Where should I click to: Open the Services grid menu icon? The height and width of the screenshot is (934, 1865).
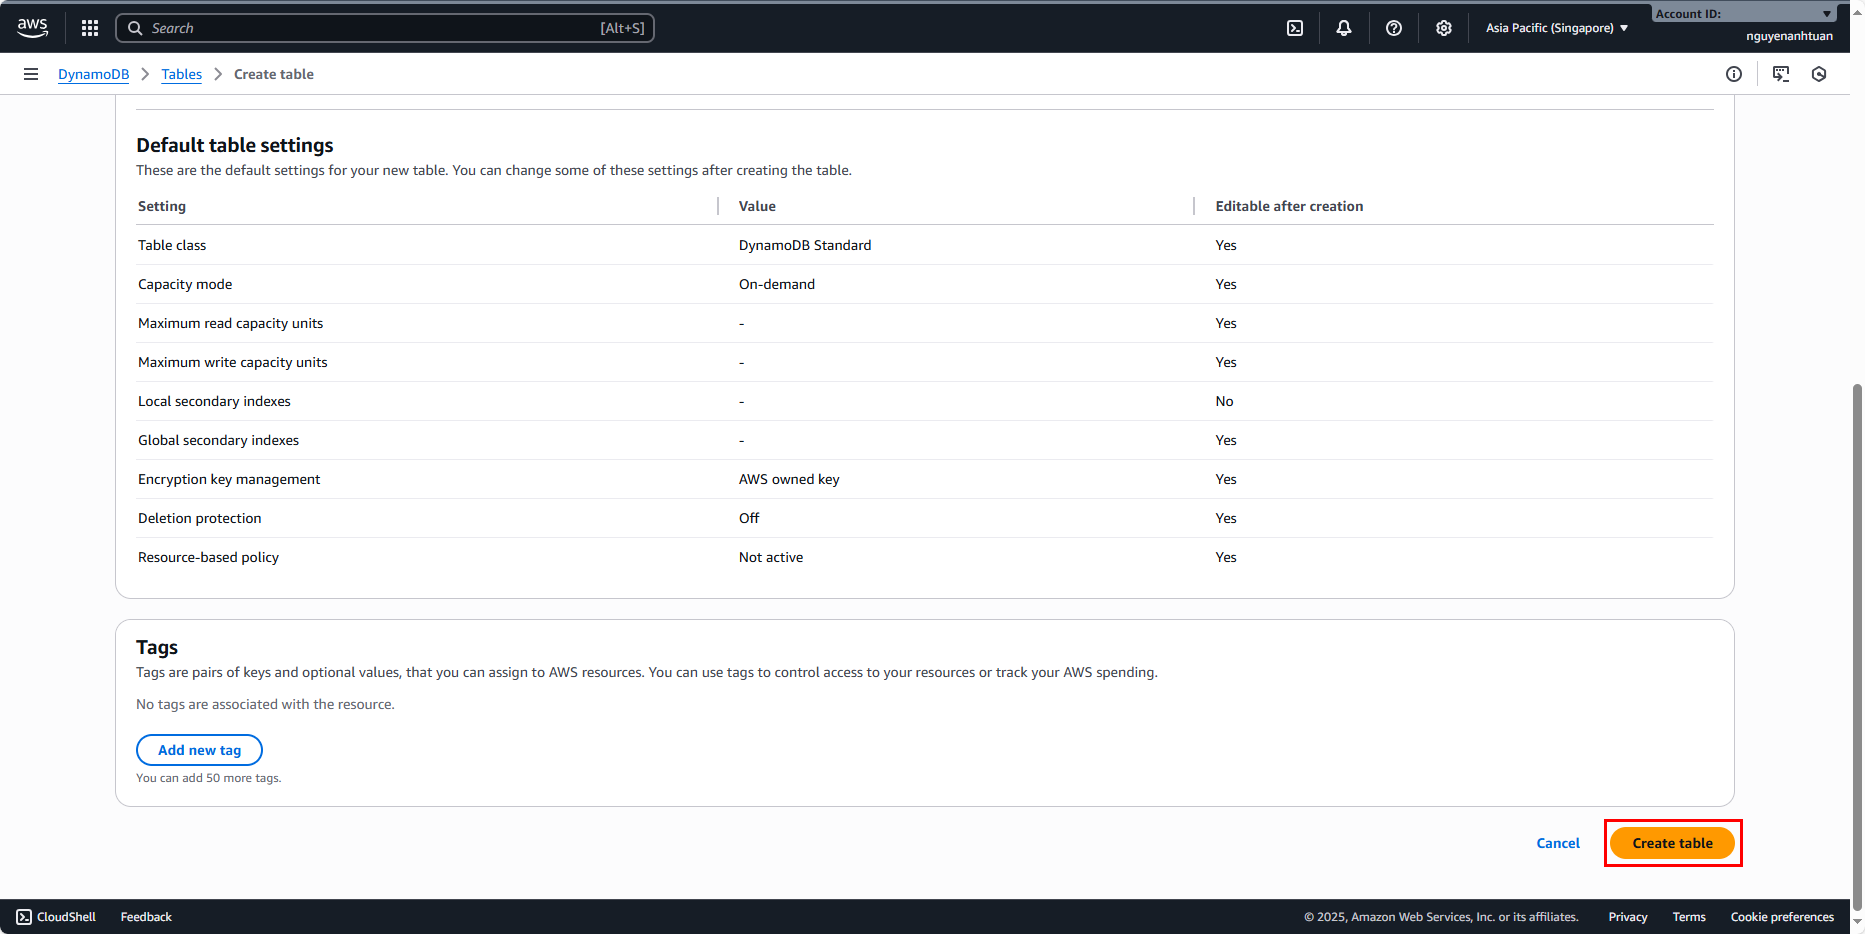point(90,28)
